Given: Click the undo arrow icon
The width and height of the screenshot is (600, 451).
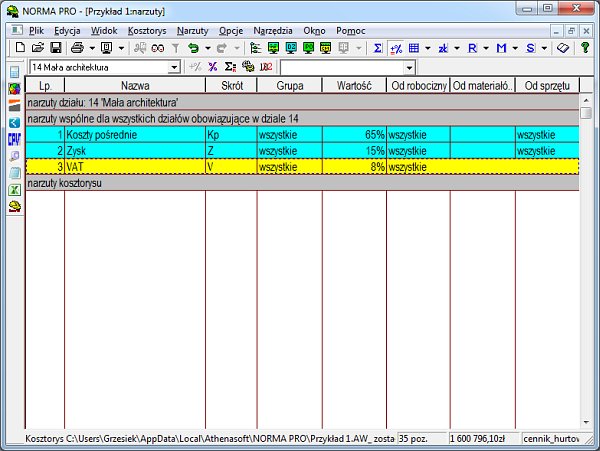Looking at the screenshot, I should (194, 48).
